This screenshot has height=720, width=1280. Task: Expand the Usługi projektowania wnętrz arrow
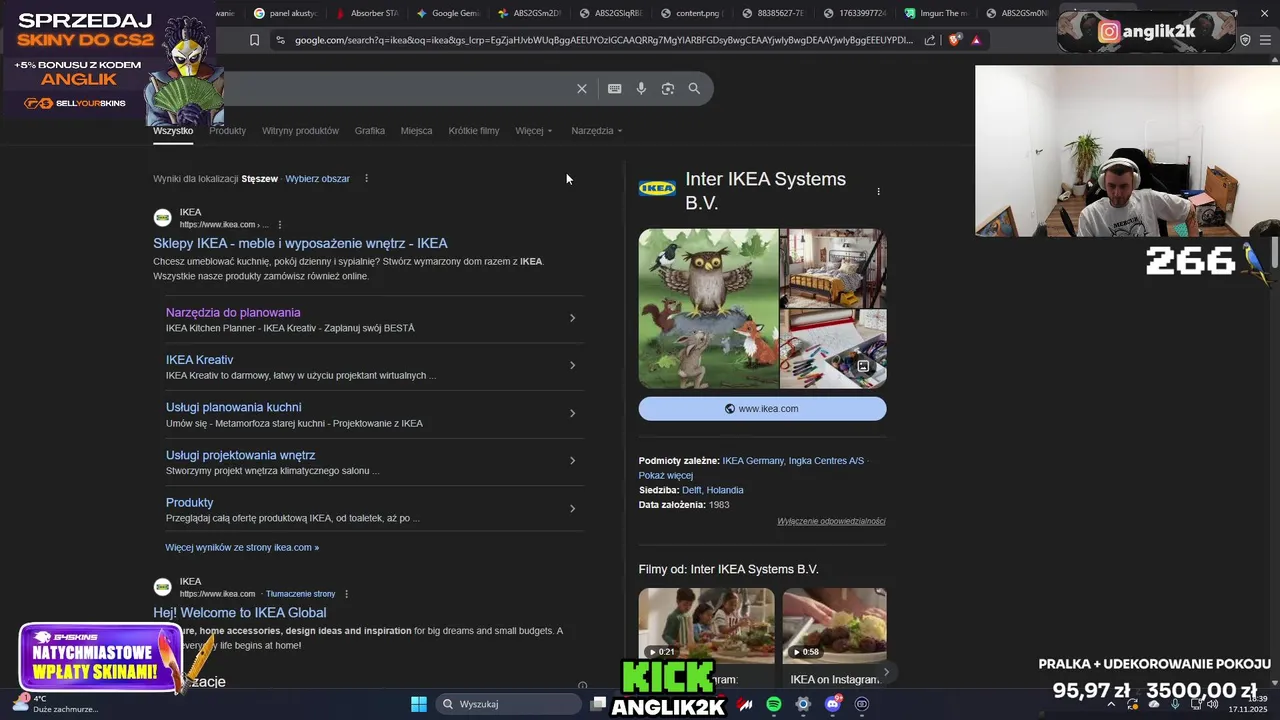(572, 461)
